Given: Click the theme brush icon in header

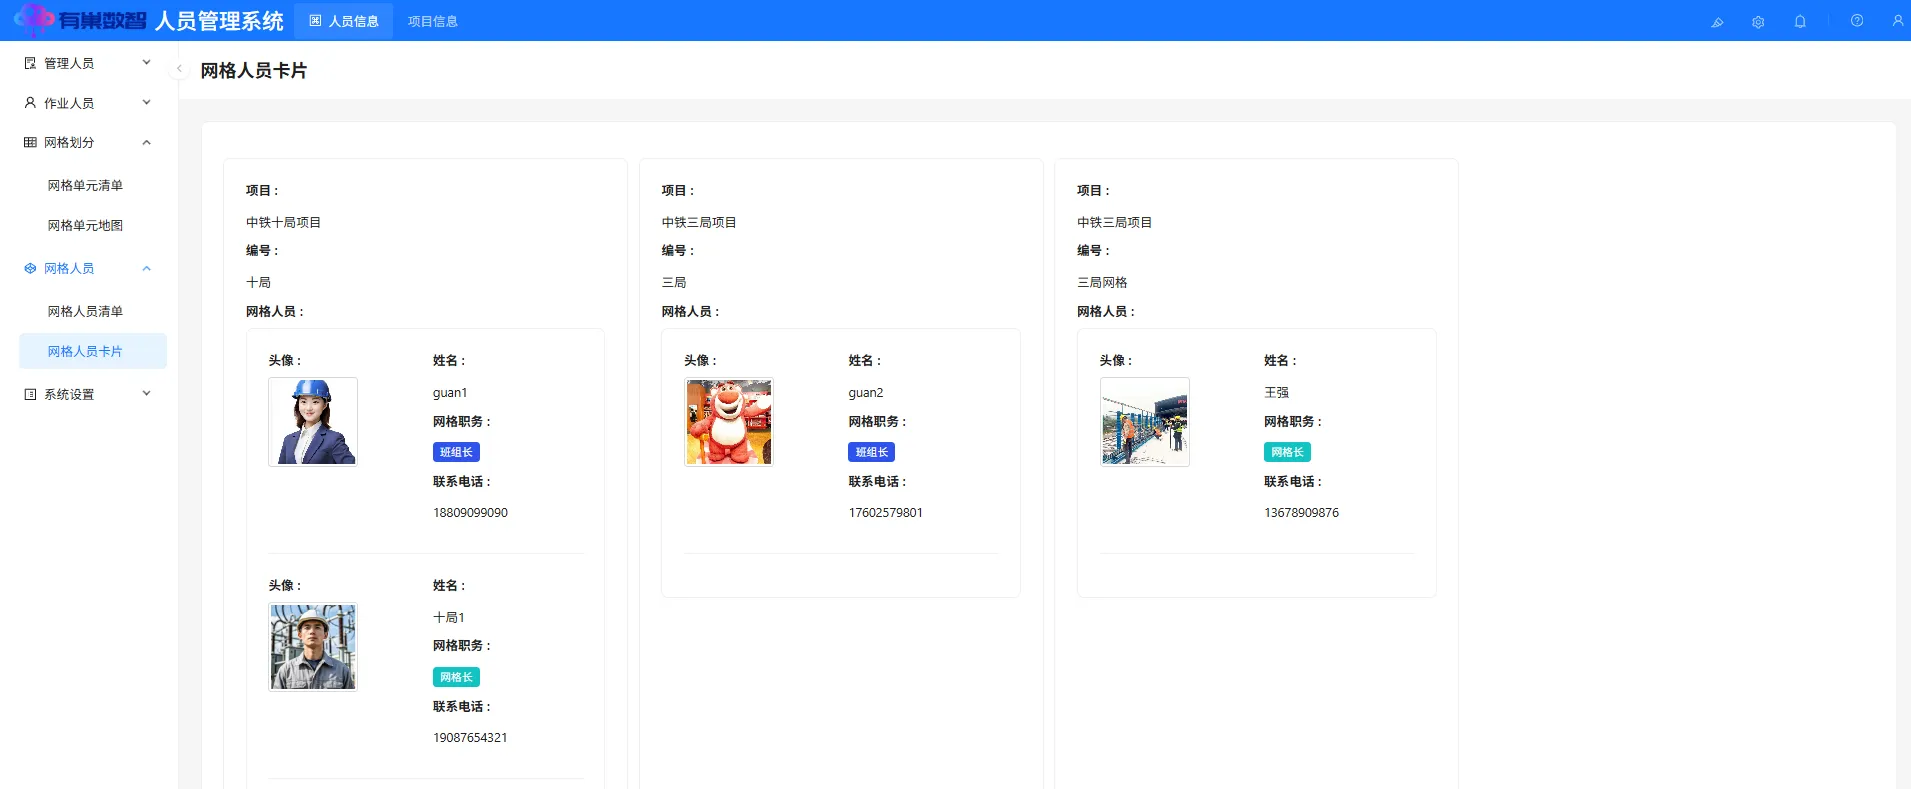Looking at the screenshot, I should pos(1717,21).
